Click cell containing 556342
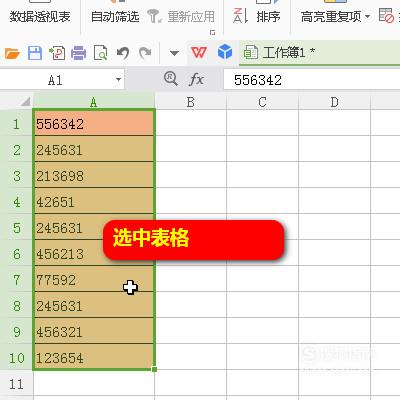Viewport: 400px width, 400px height. tap(94, 124)
